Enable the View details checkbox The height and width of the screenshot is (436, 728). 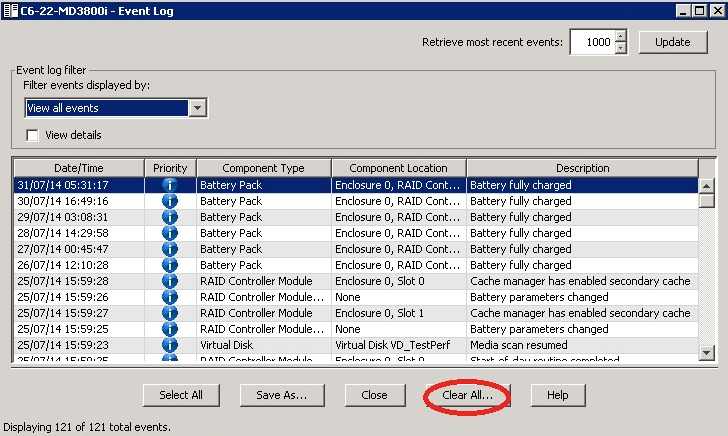click(33, 135)
